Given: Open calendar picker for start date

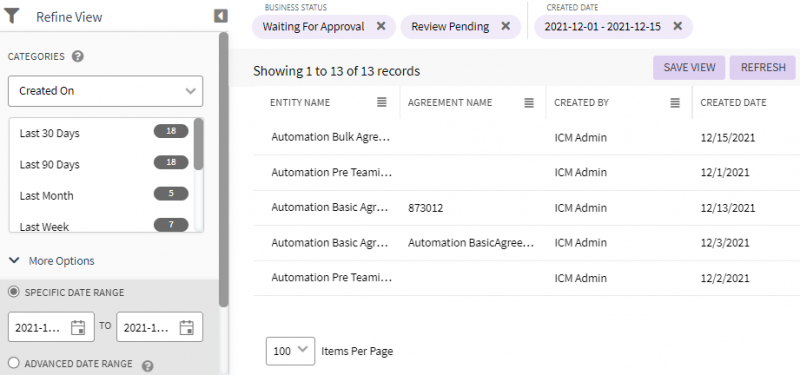Looking at the screenshot, I should [78, 327].
